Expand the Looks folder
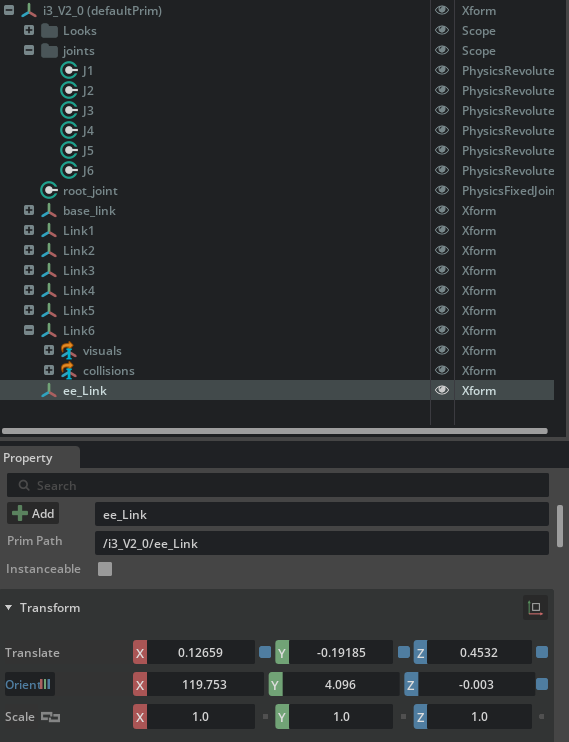Image resolution: width=569 pixels, height=742 pixels. click(x=29, y=30)
